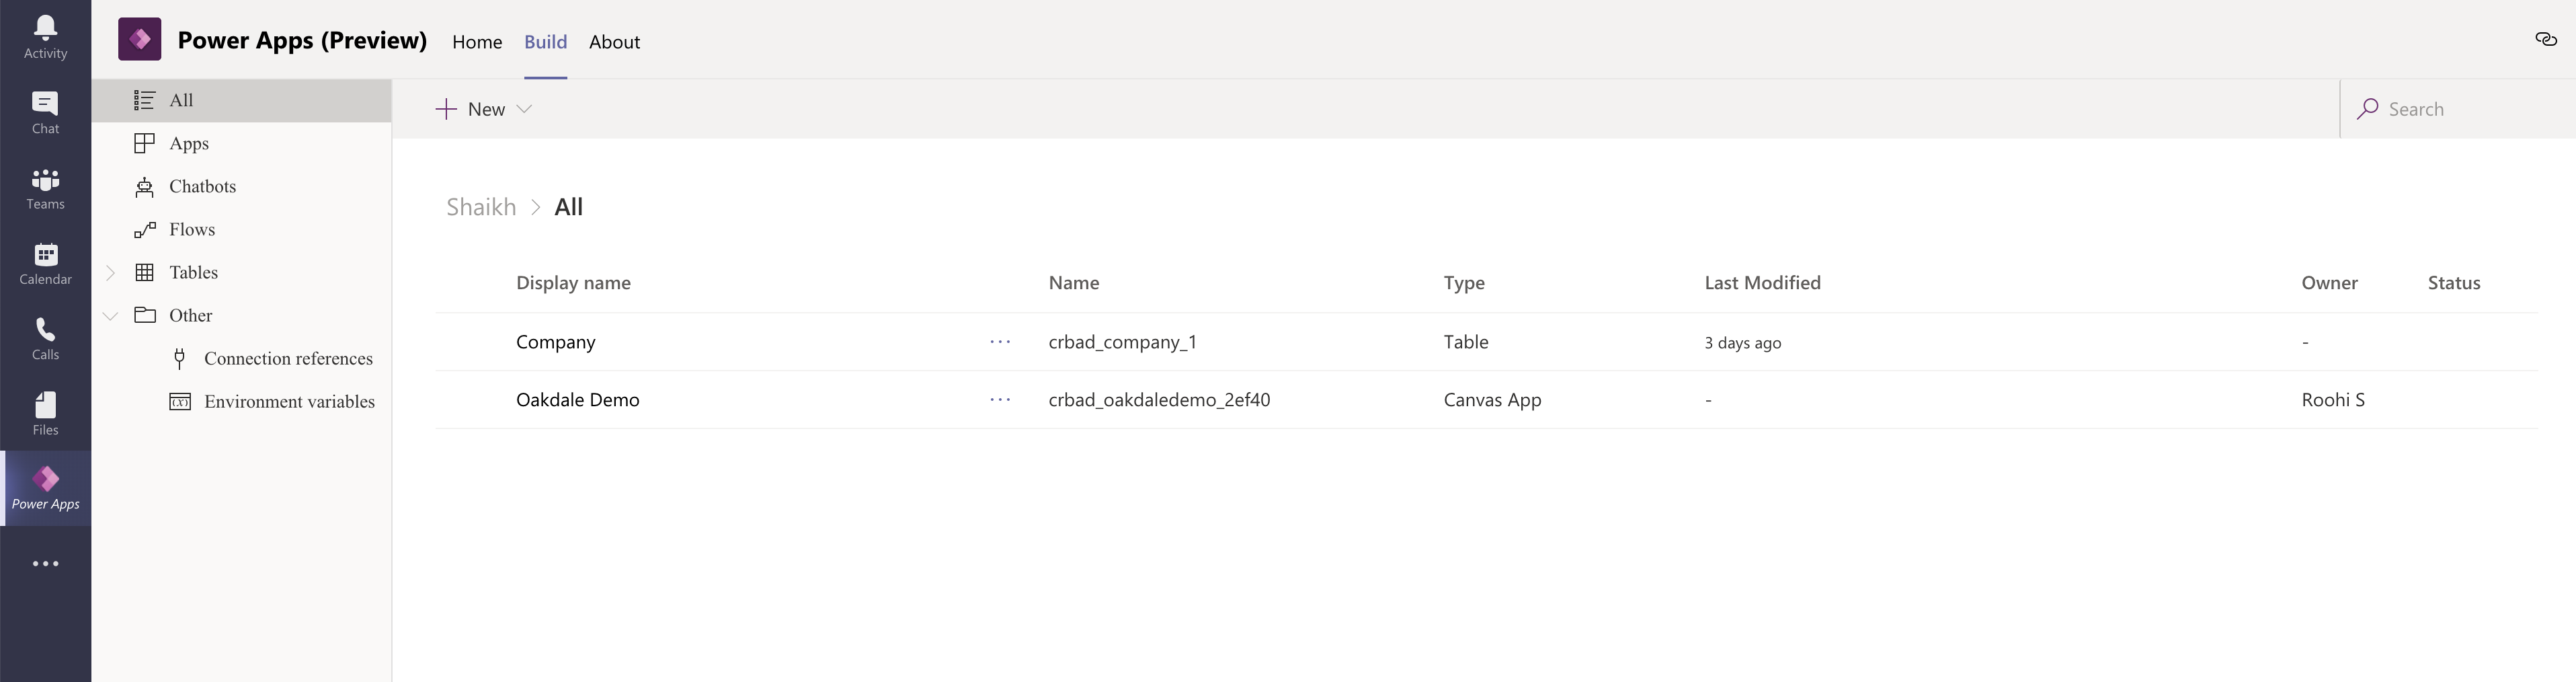Click crbad_oakdaledemo_2ef40 name cell
2576x682 pixels.
point(1159,400)
